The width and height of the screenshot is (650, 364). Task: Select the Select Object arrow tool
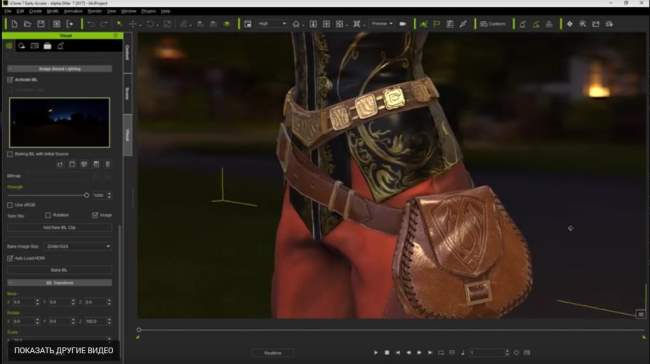[x=119, y=24]
